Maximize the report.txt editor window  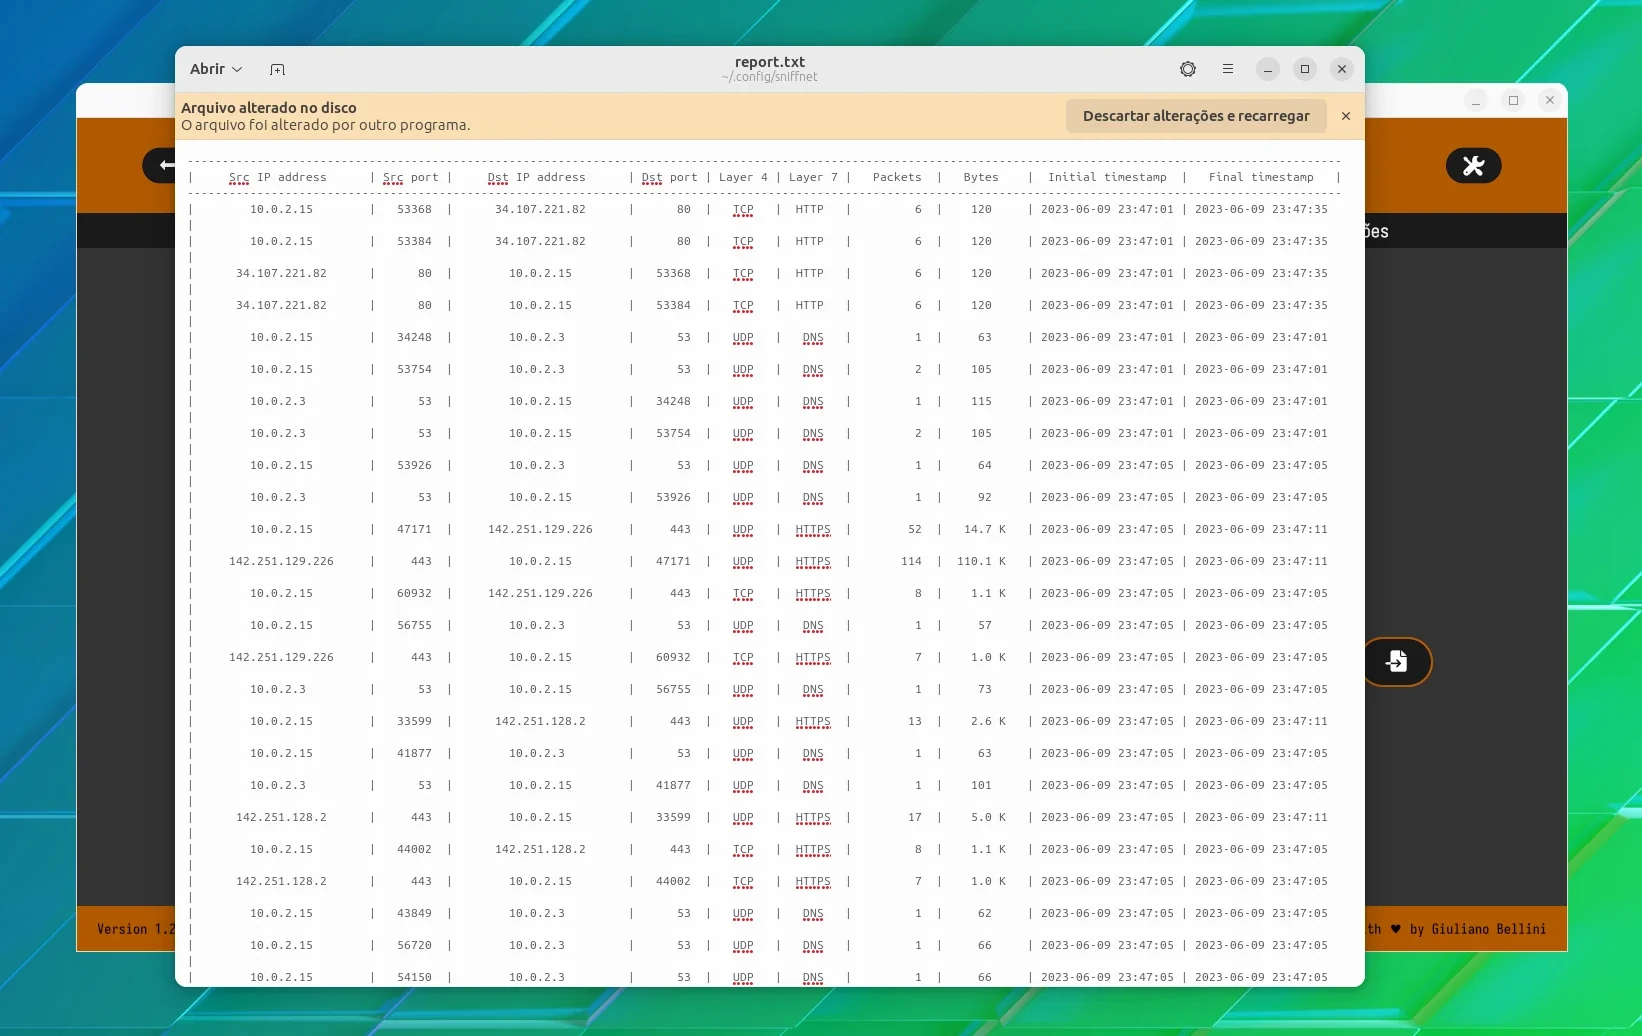[x=1305, y=69]
